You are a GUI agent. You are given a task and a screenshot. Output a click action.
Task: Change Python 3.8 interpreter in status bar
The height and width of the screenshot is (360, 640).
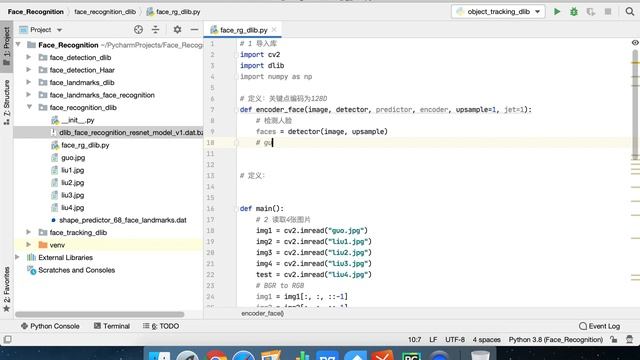point(556,339)
